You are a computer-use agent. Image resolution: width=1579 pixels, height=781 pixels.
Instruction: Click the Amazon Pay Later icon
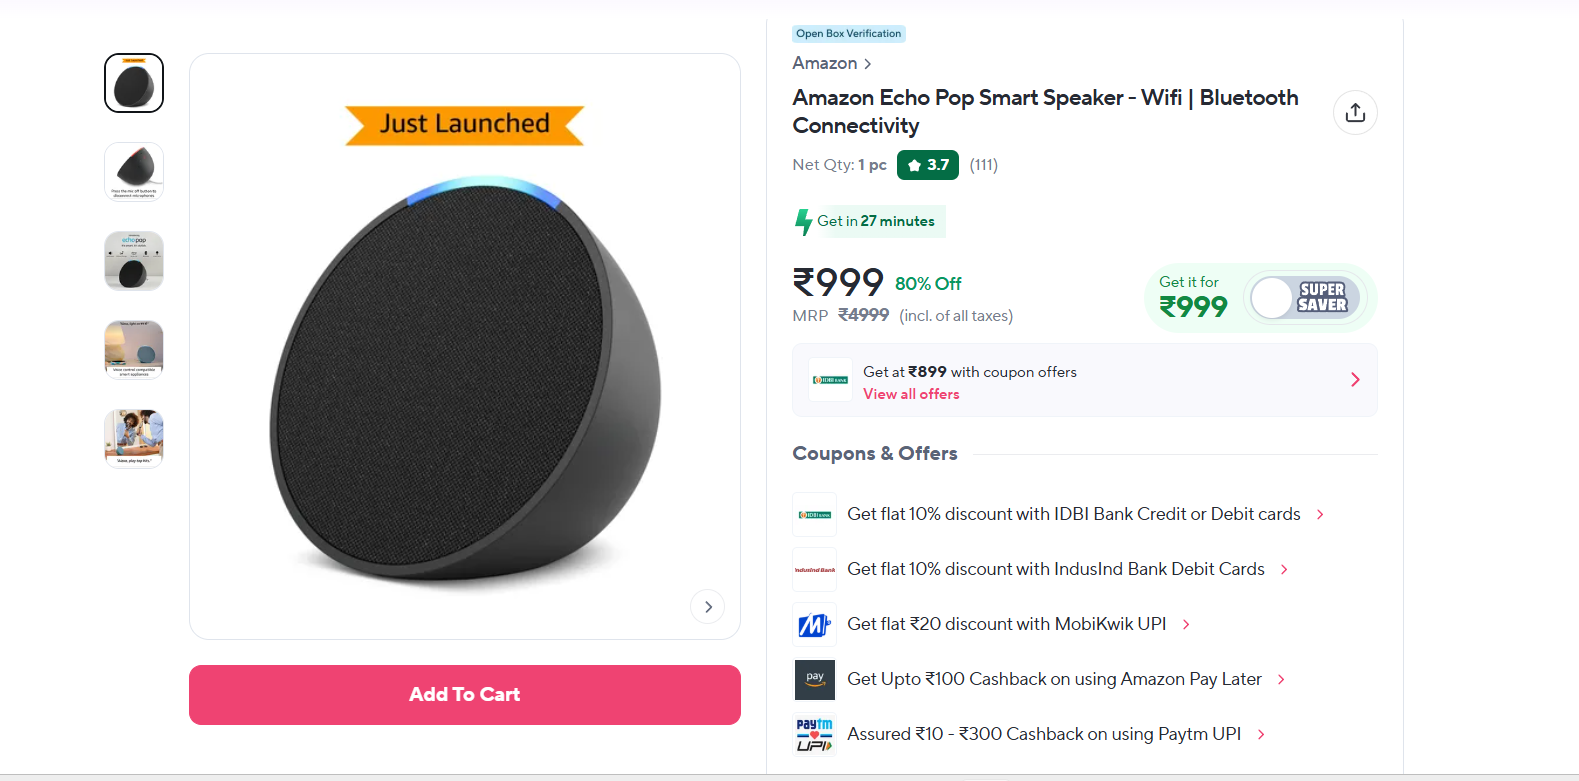tap(814, 680)
